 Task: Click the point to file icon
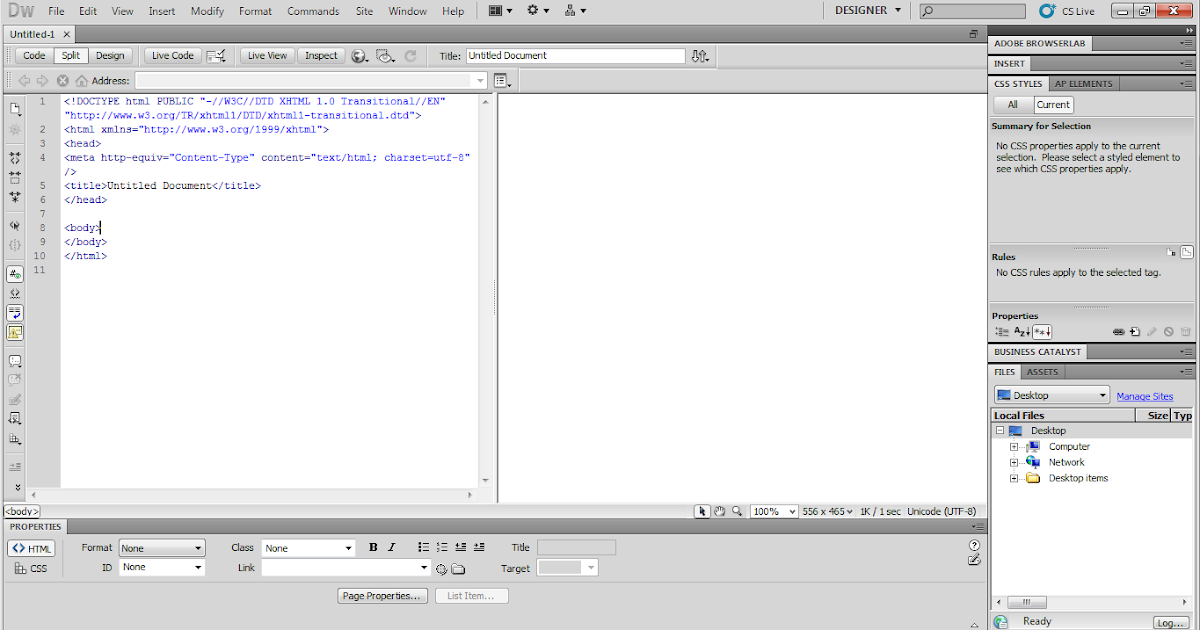click(441, 569)
